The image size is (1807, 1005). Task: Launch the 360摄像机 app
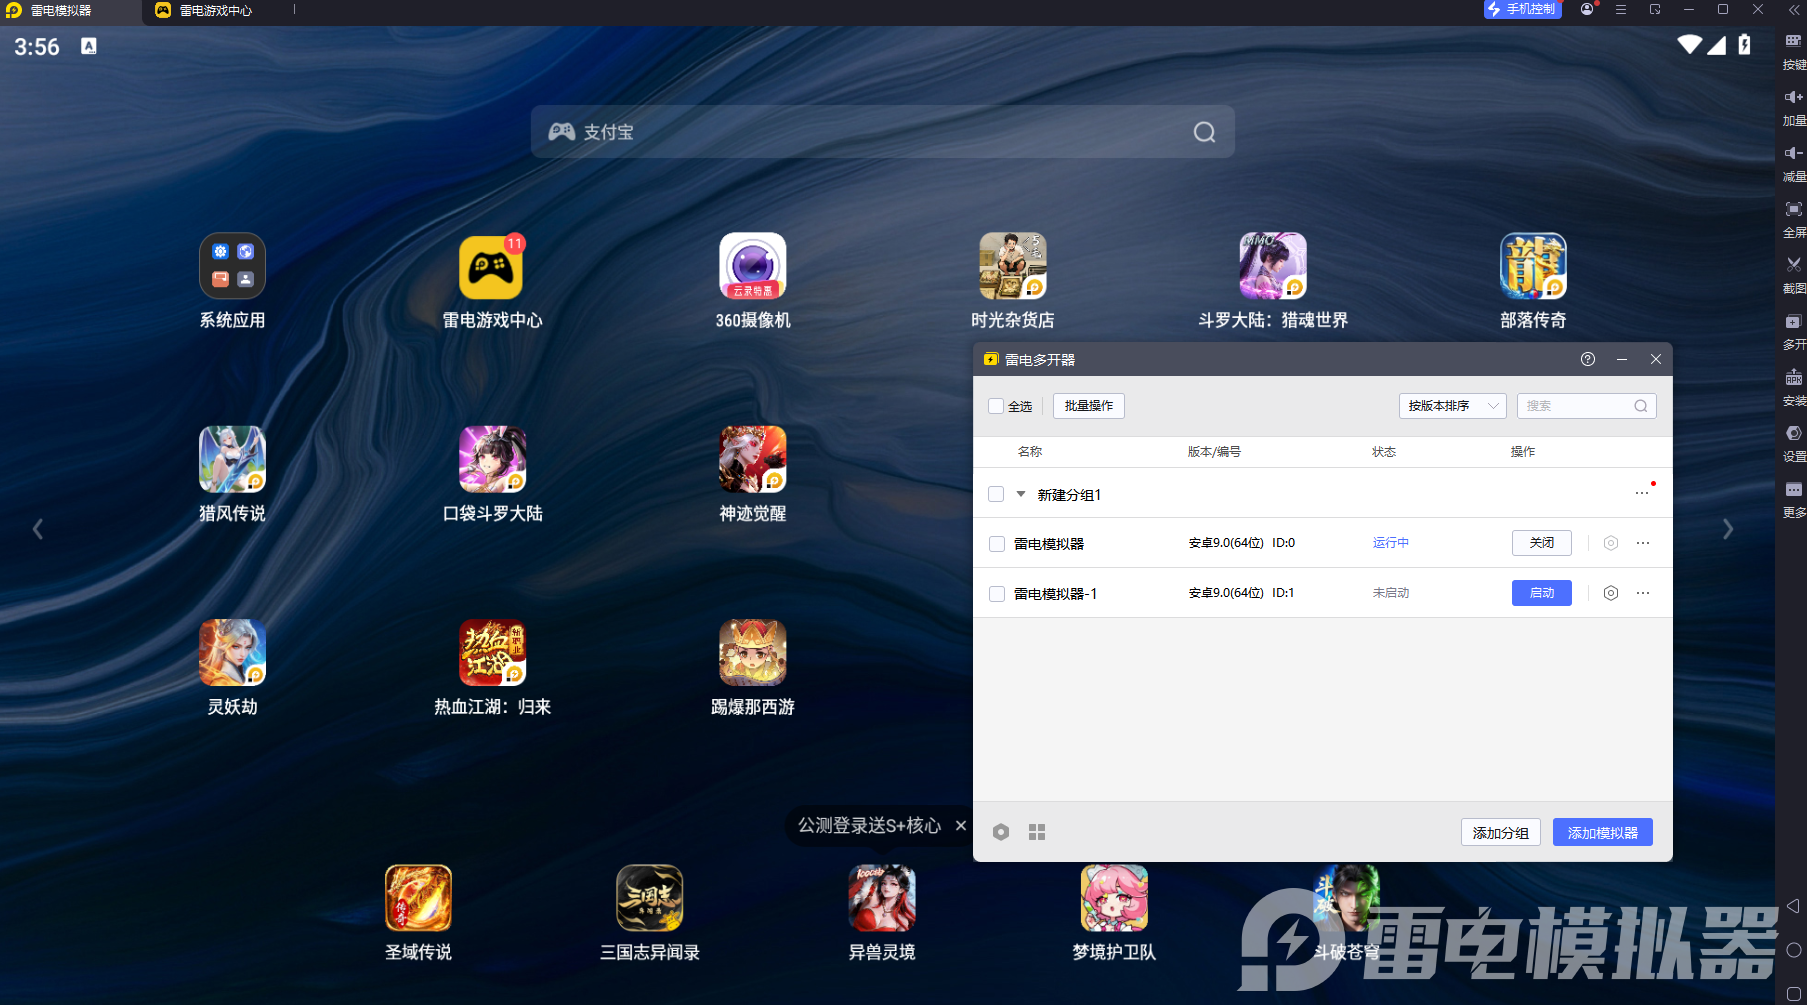[x=752, y=267]
